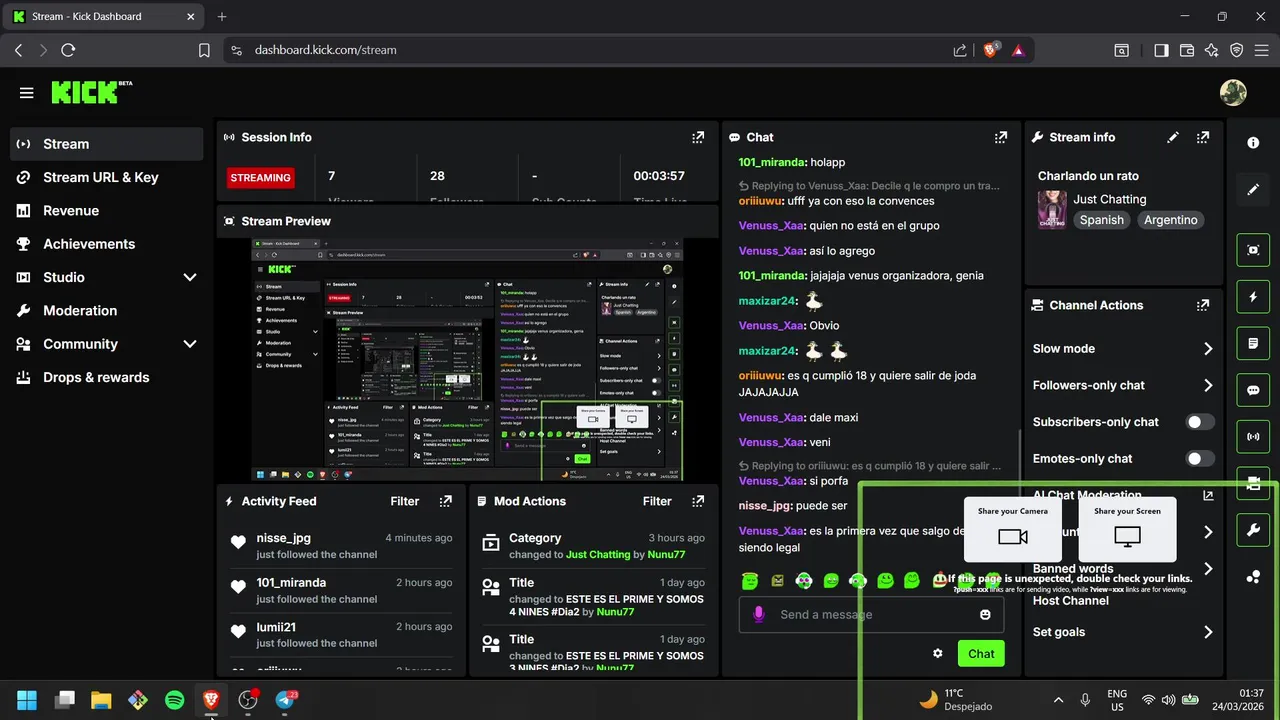This screenshot has width=1280, height=720.
Task: Pop out the Mod Actions panel
Action: click(698, 501)
